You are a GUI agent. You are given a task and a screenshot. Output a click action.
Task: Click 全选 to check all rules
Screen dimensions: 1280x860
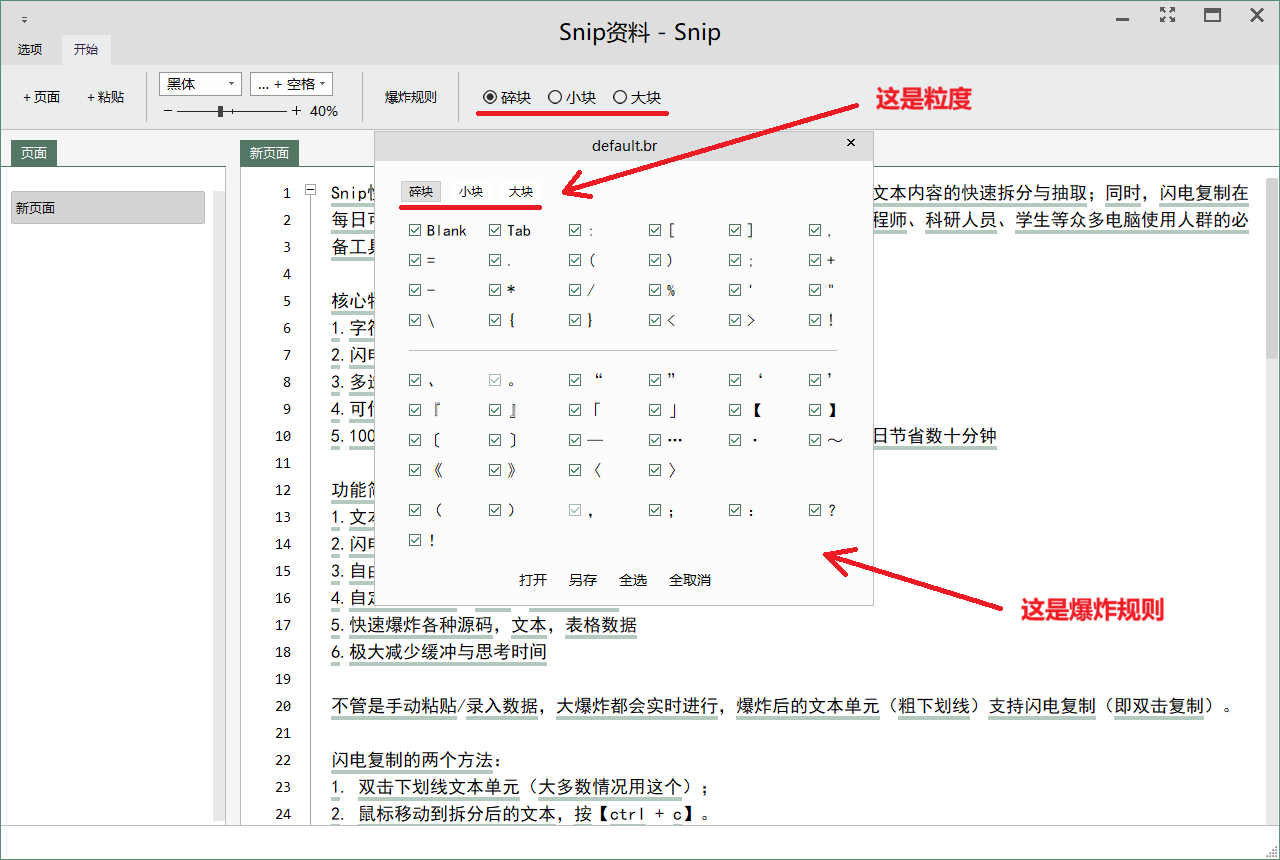pos(633,580)
